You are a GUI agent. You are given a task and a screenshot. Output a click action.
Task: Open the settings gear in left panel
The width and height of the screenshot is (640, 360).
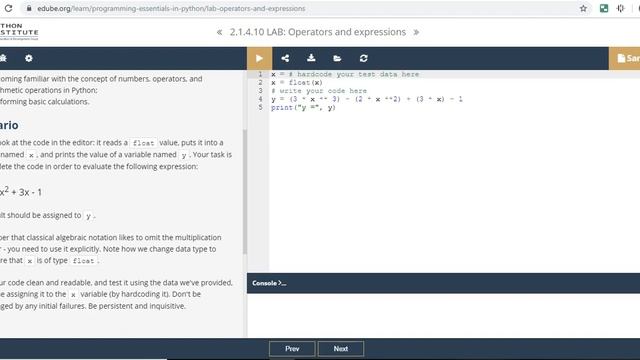pyautogui.click(x=29, y=58)
